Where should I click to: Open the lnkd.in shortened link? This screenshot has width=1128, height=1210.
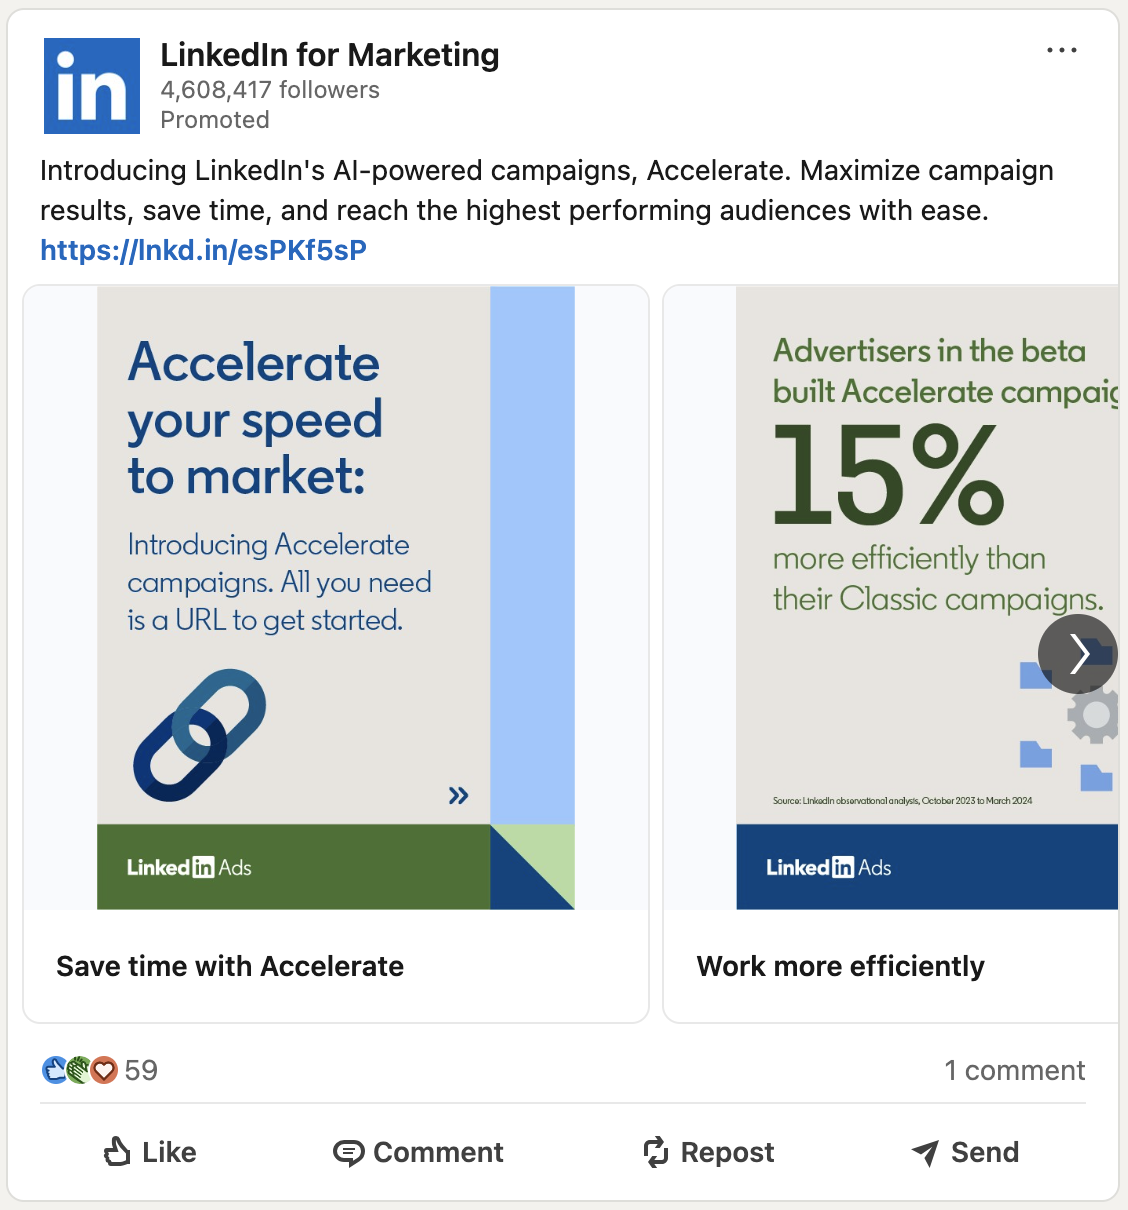(203, 250)
